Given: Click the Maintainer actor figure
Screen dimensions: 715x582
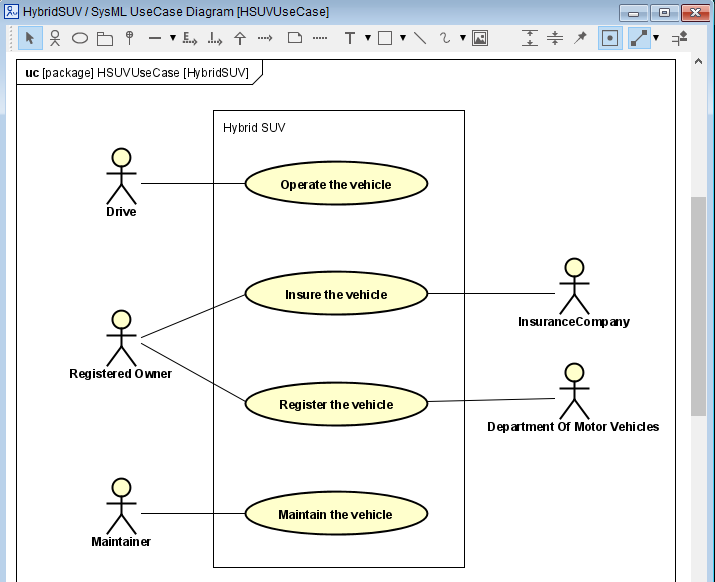Looking at the screenshot, I should pos(121,507).
